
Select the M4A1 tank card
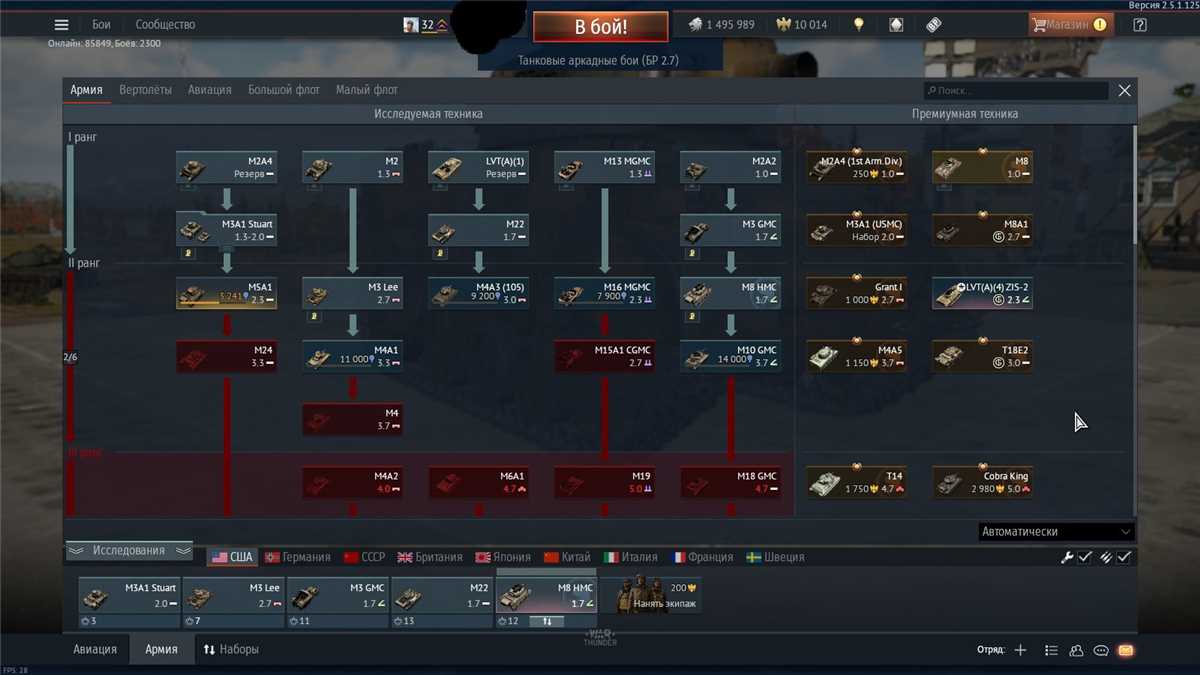pyautogui.click(x=352, y=356)
